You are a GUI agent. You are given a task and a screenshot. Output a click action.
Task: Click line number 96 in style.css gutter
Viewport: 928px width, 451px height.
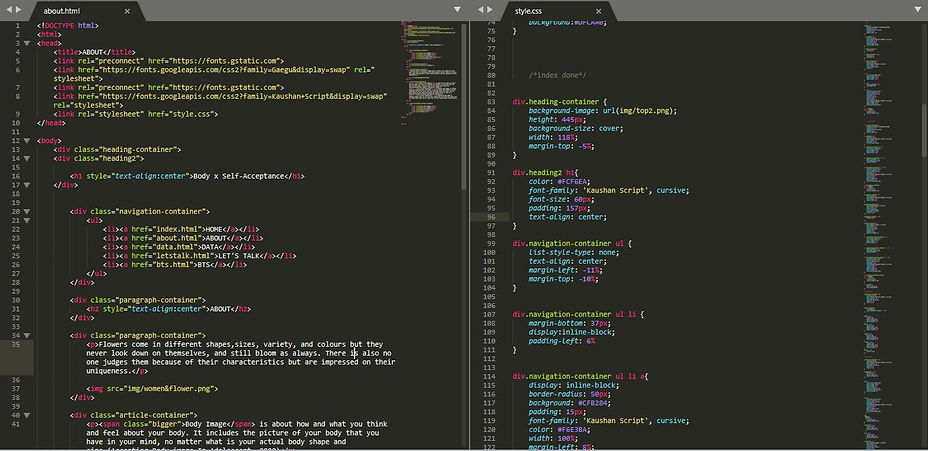tap(489, 217)
